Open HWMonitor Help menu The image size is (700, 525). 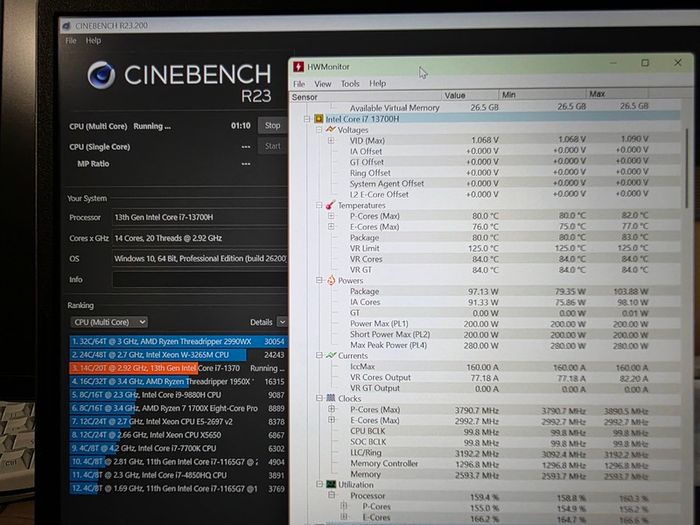(x=377, y=83)
